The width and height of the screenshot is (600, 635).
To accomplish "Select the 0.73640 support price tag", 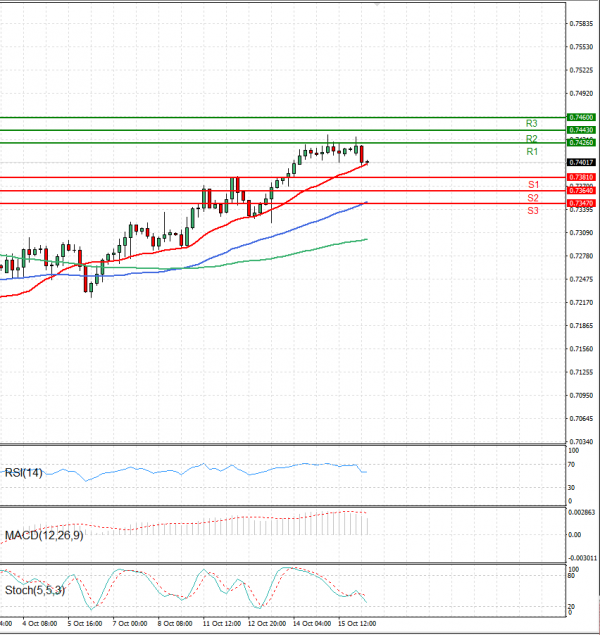I will click(581, 190).
